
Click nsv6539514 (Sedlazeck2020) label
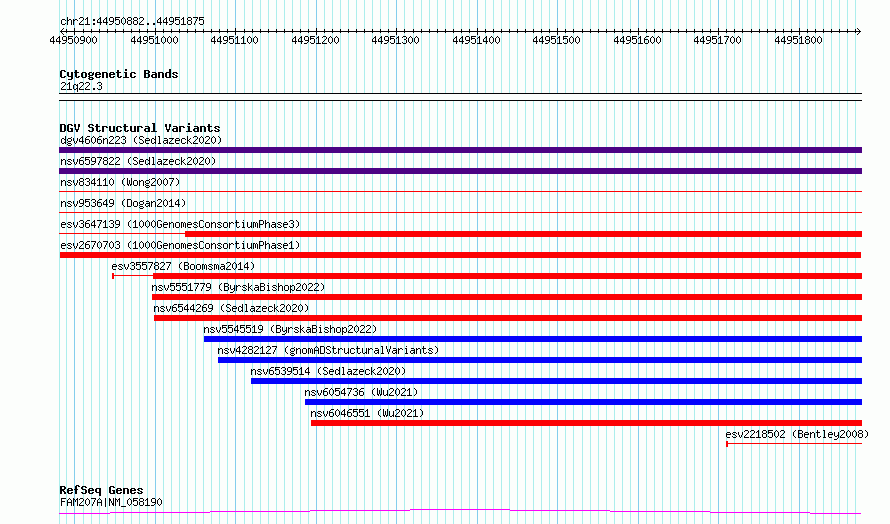click(328, 371)
